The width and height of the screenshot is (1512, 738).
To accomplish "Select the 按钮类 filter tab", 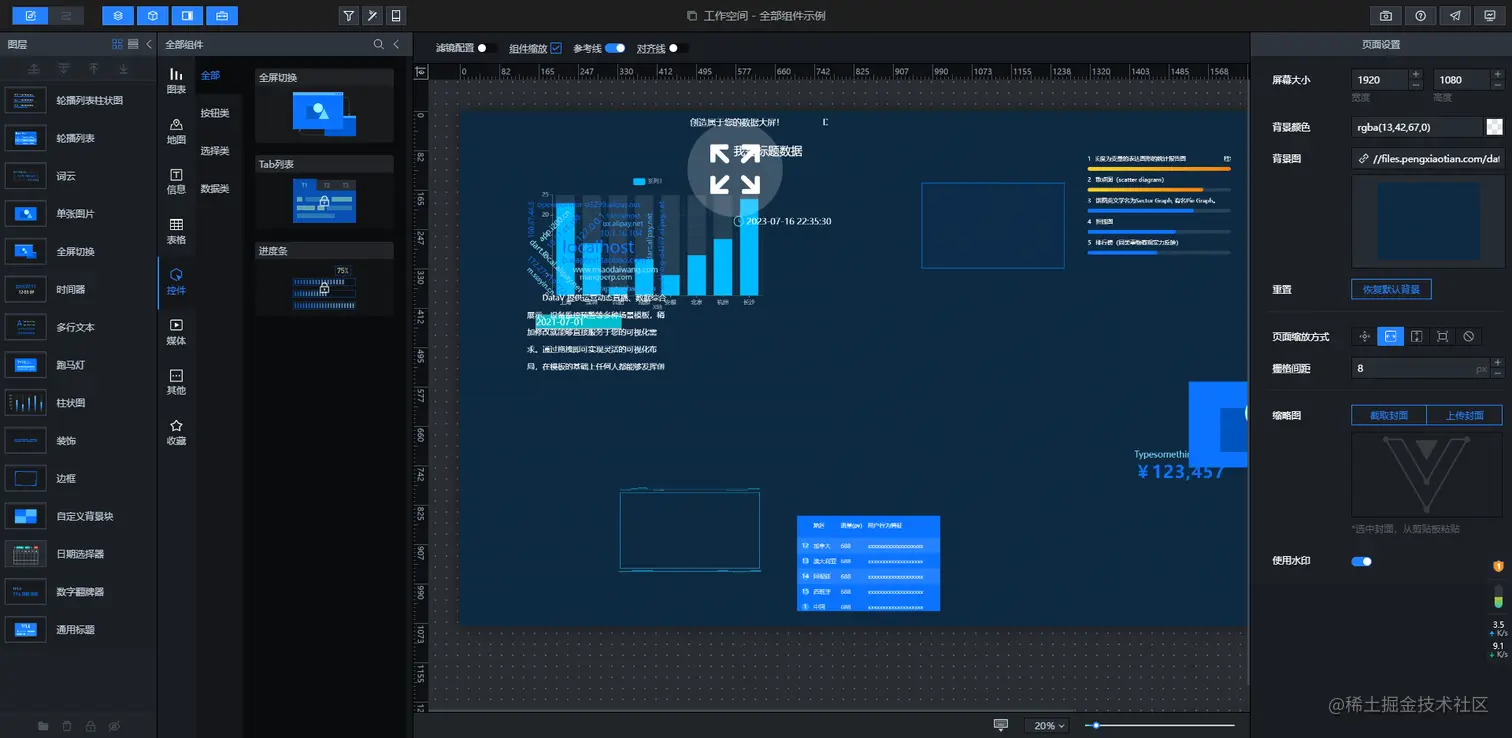I will coord(215,113).
